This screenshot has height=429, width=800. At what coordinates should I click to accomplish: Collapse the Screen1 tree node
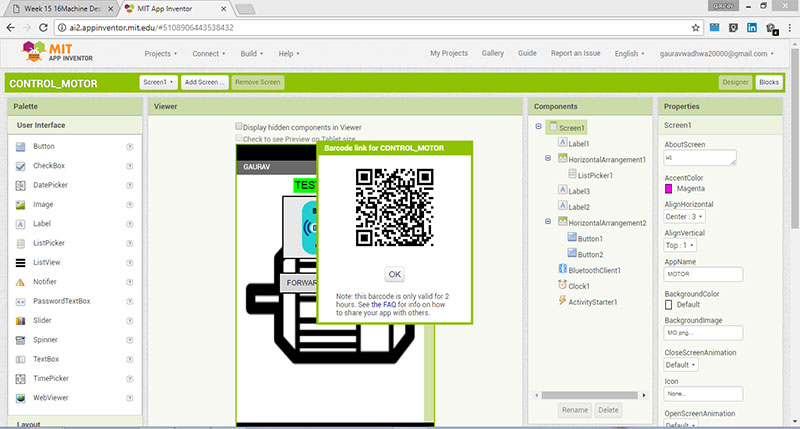coord(538,126)
